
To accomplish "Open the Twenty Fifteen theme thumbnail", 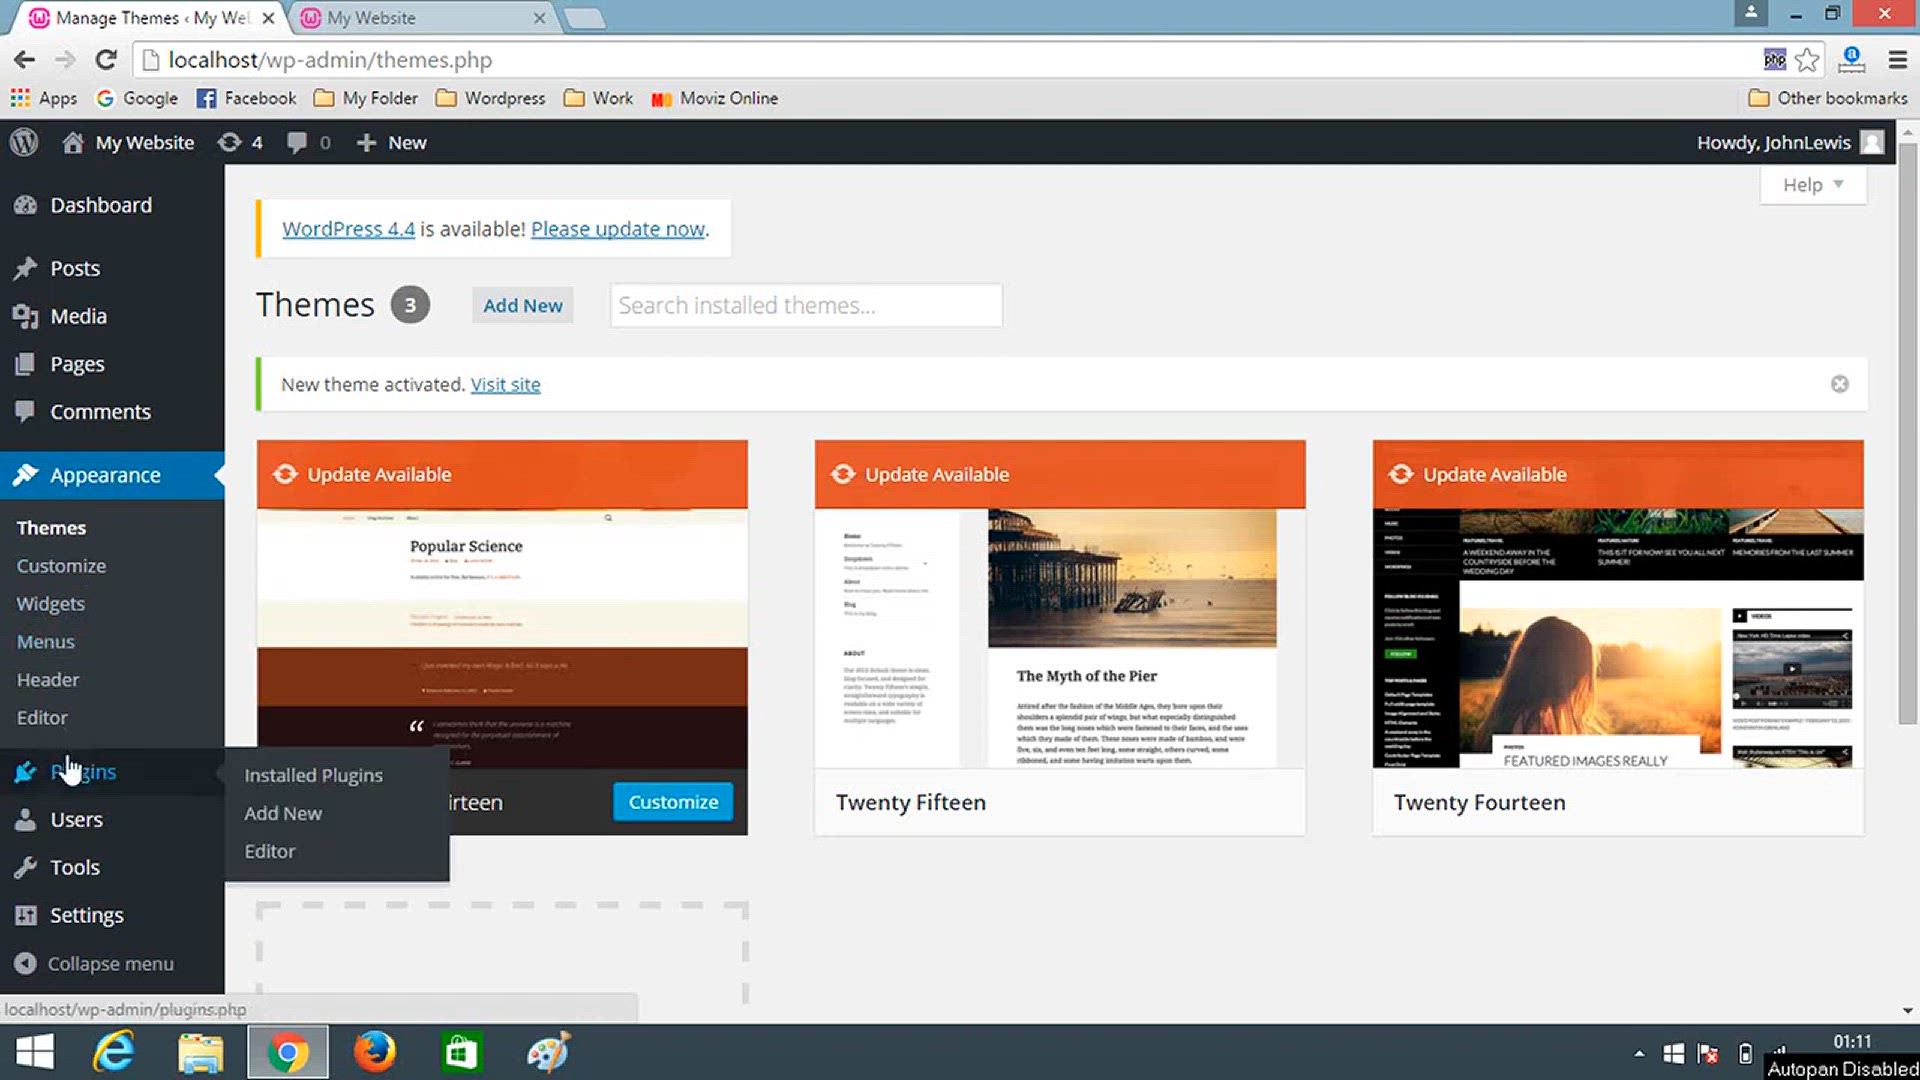I will tap(1060, 638).
